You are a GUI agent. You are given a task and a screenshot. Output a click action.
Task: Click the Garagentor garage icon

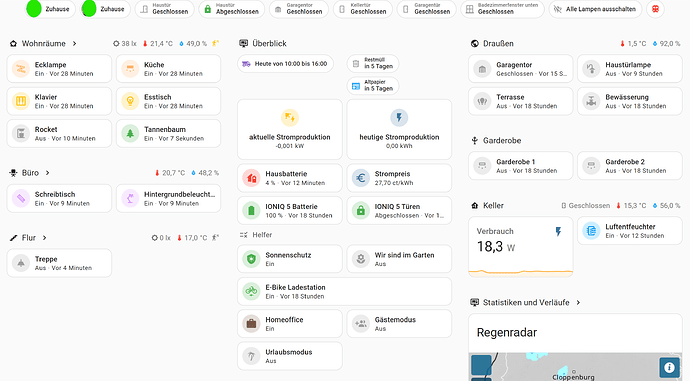482,69
